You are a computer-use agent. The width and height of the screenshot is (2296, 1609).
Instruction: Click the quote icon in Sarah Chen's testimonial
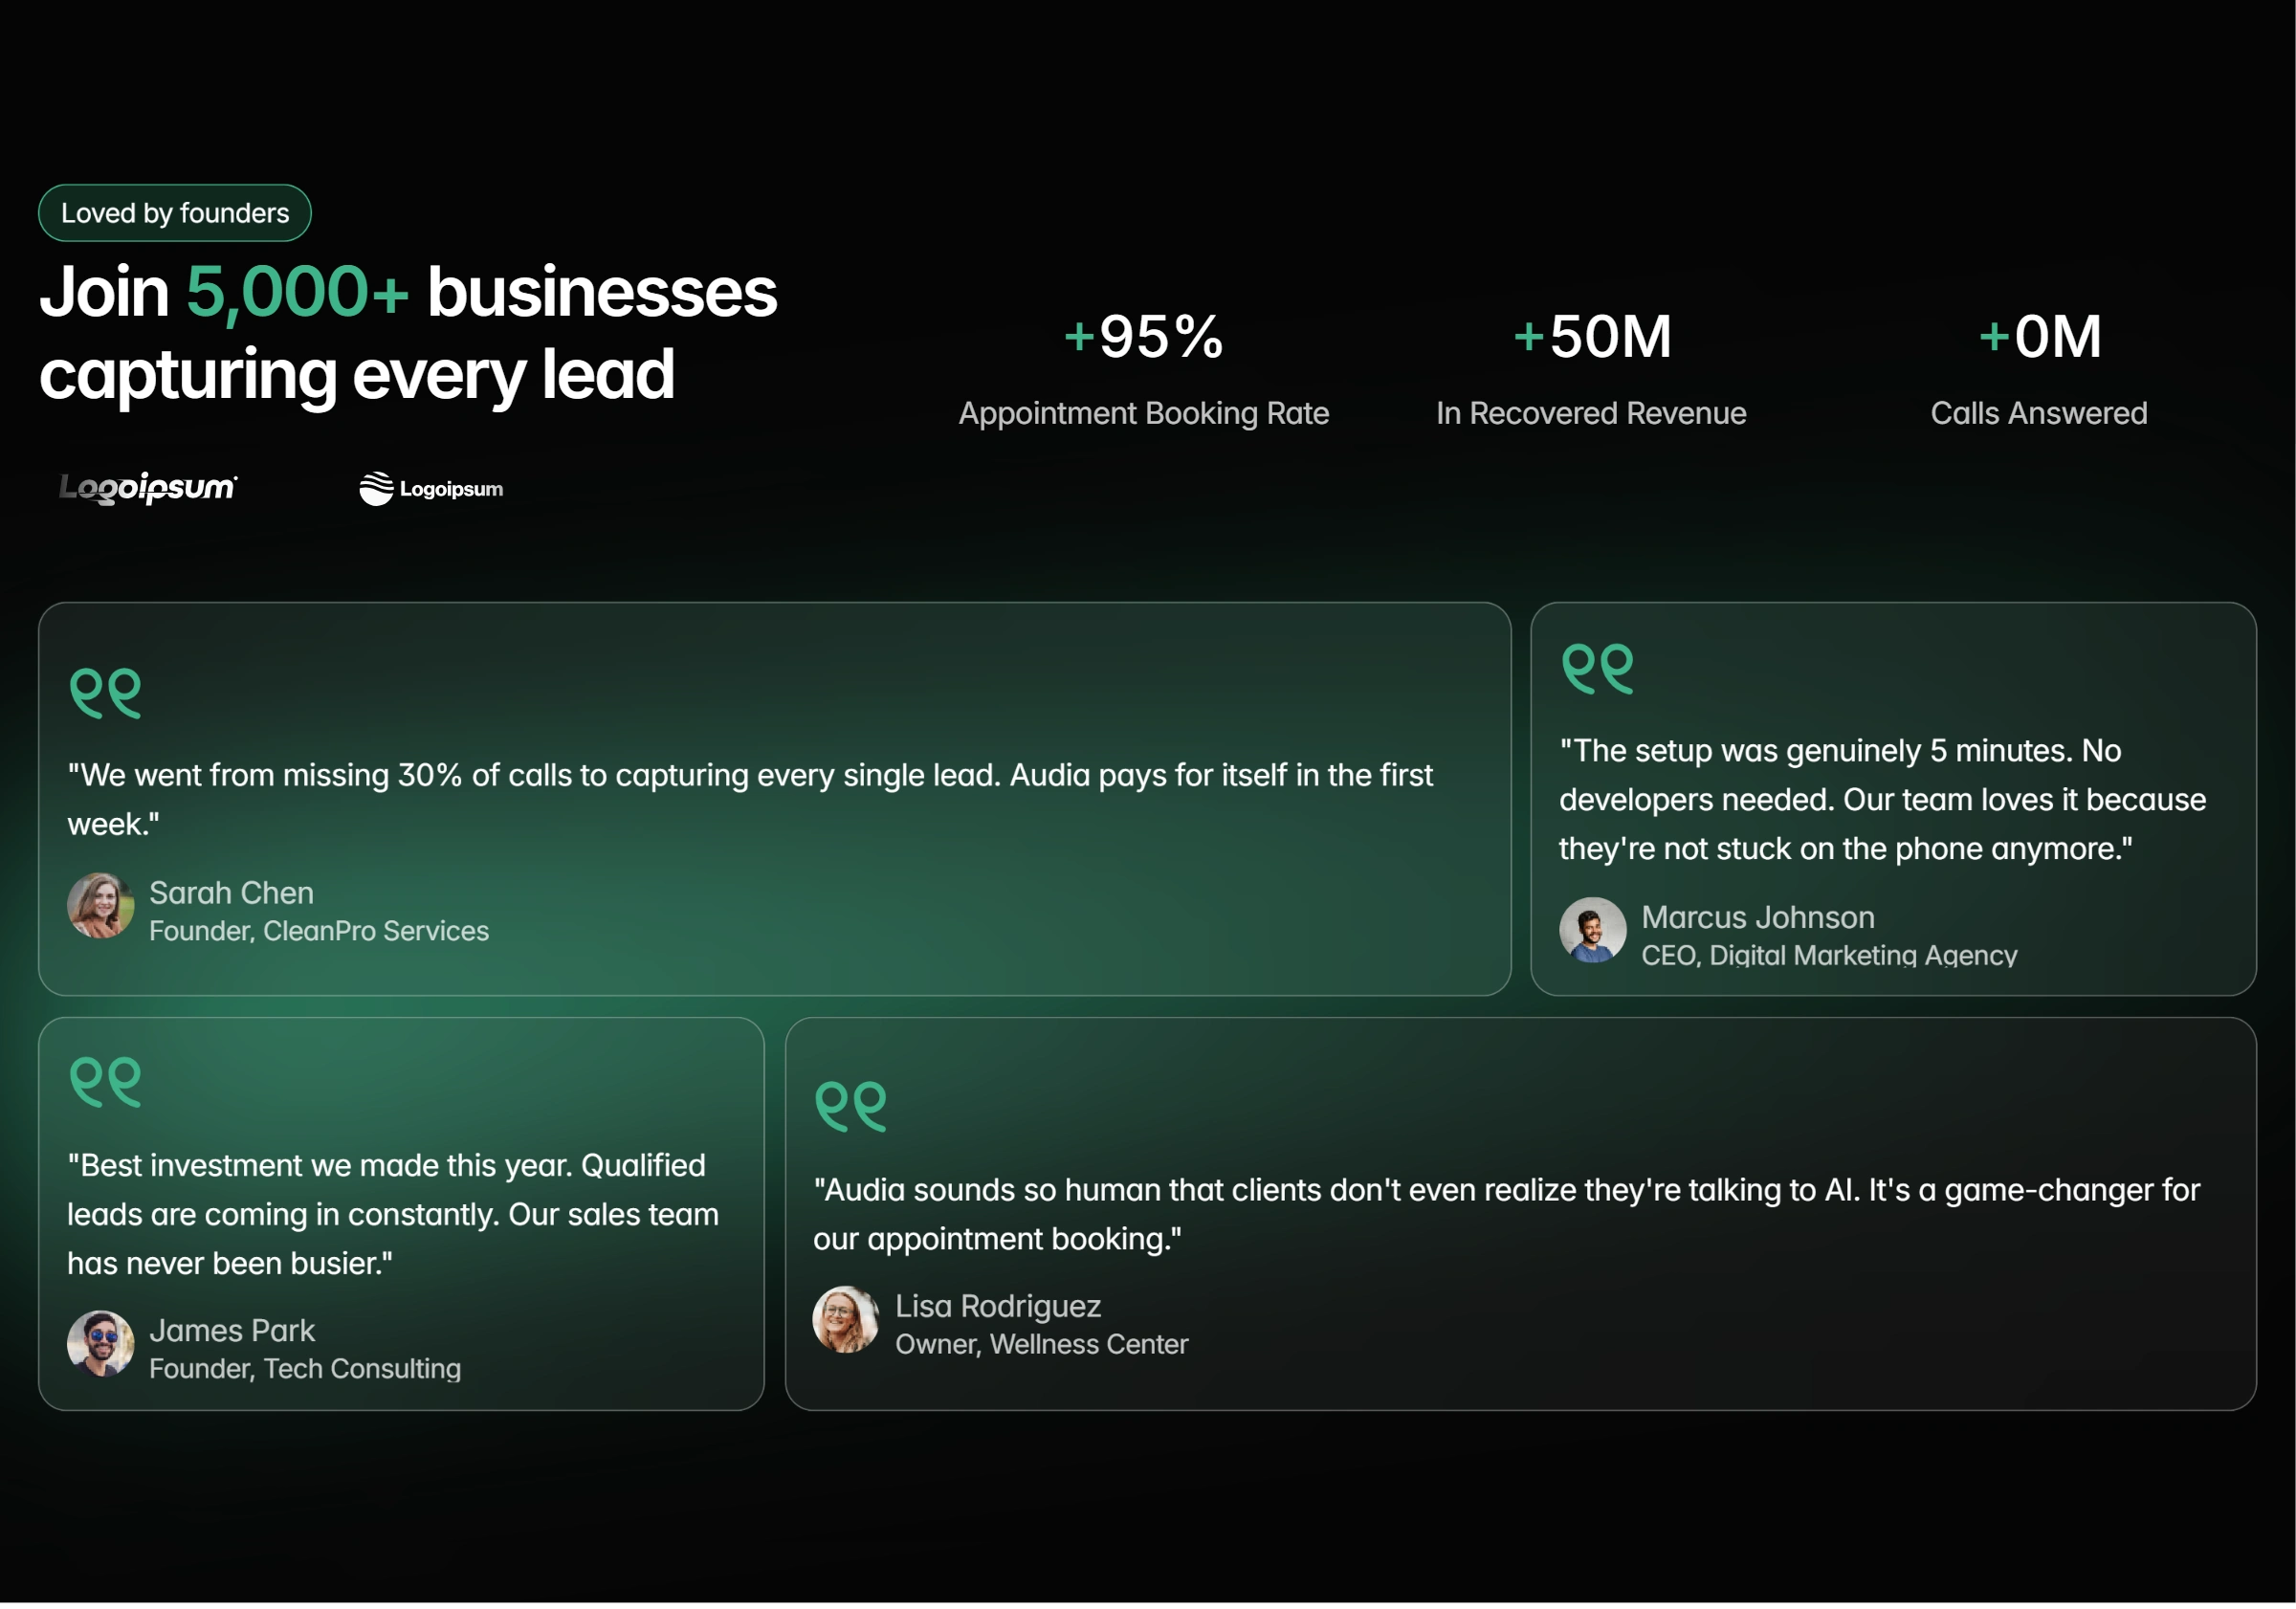pyautogui.click(x=105, y=692)
